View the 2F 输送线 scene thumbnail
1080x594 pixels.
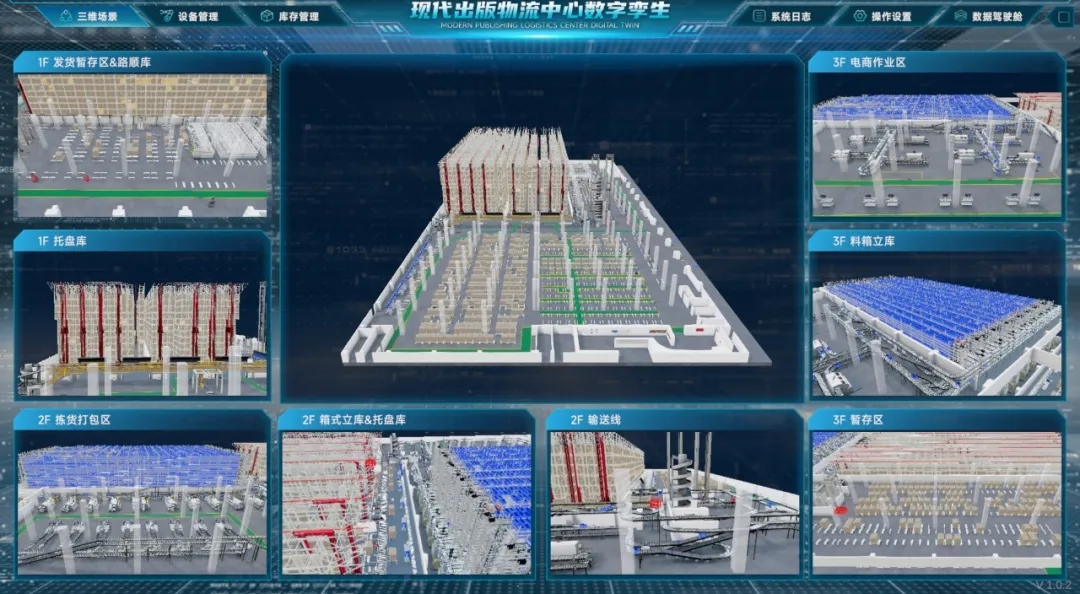[674, 503]
